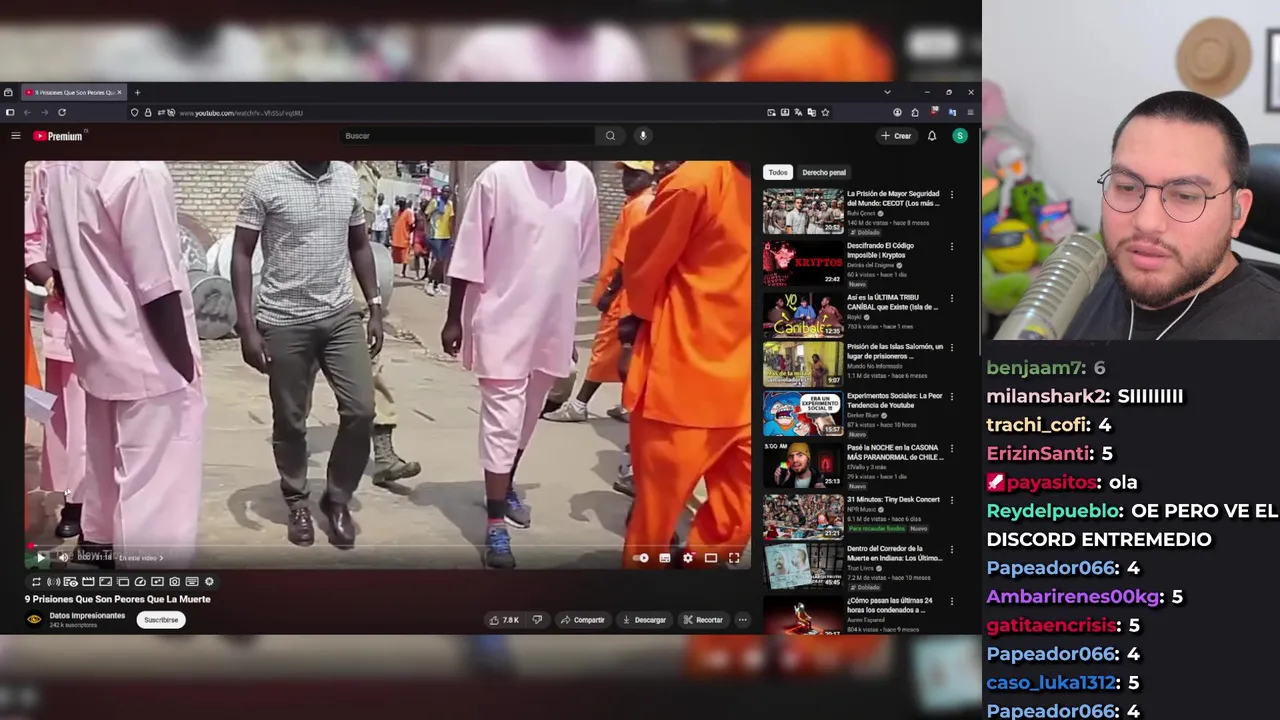Open the Experimentos Sociales video thumbnail

(803, 414)
